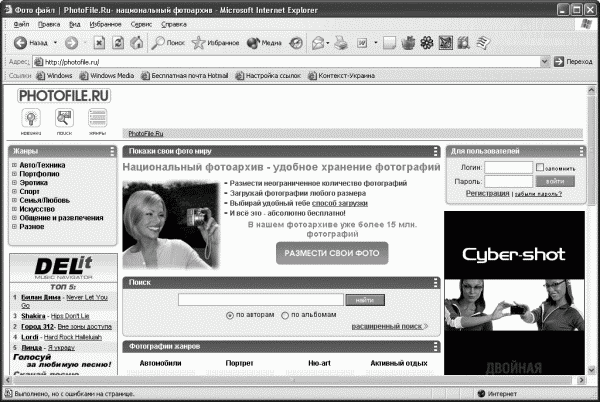Click the Print icon

click(341, 43)
